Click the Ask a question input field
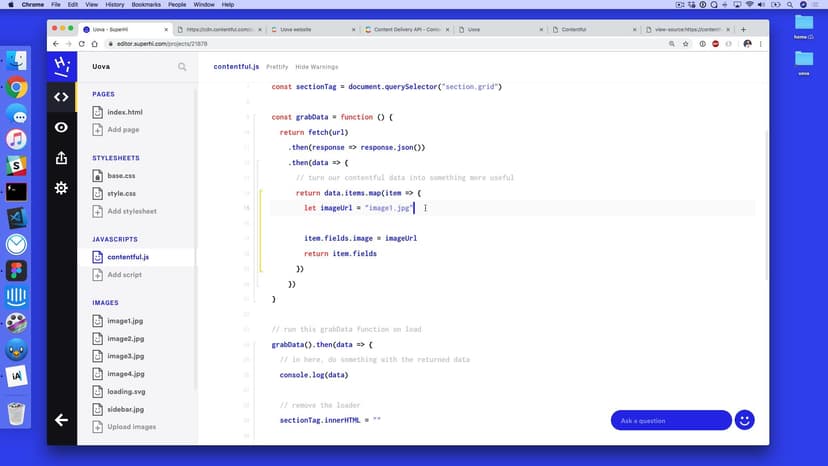This screenshot has height=466, width=828. tap(670, 420)
